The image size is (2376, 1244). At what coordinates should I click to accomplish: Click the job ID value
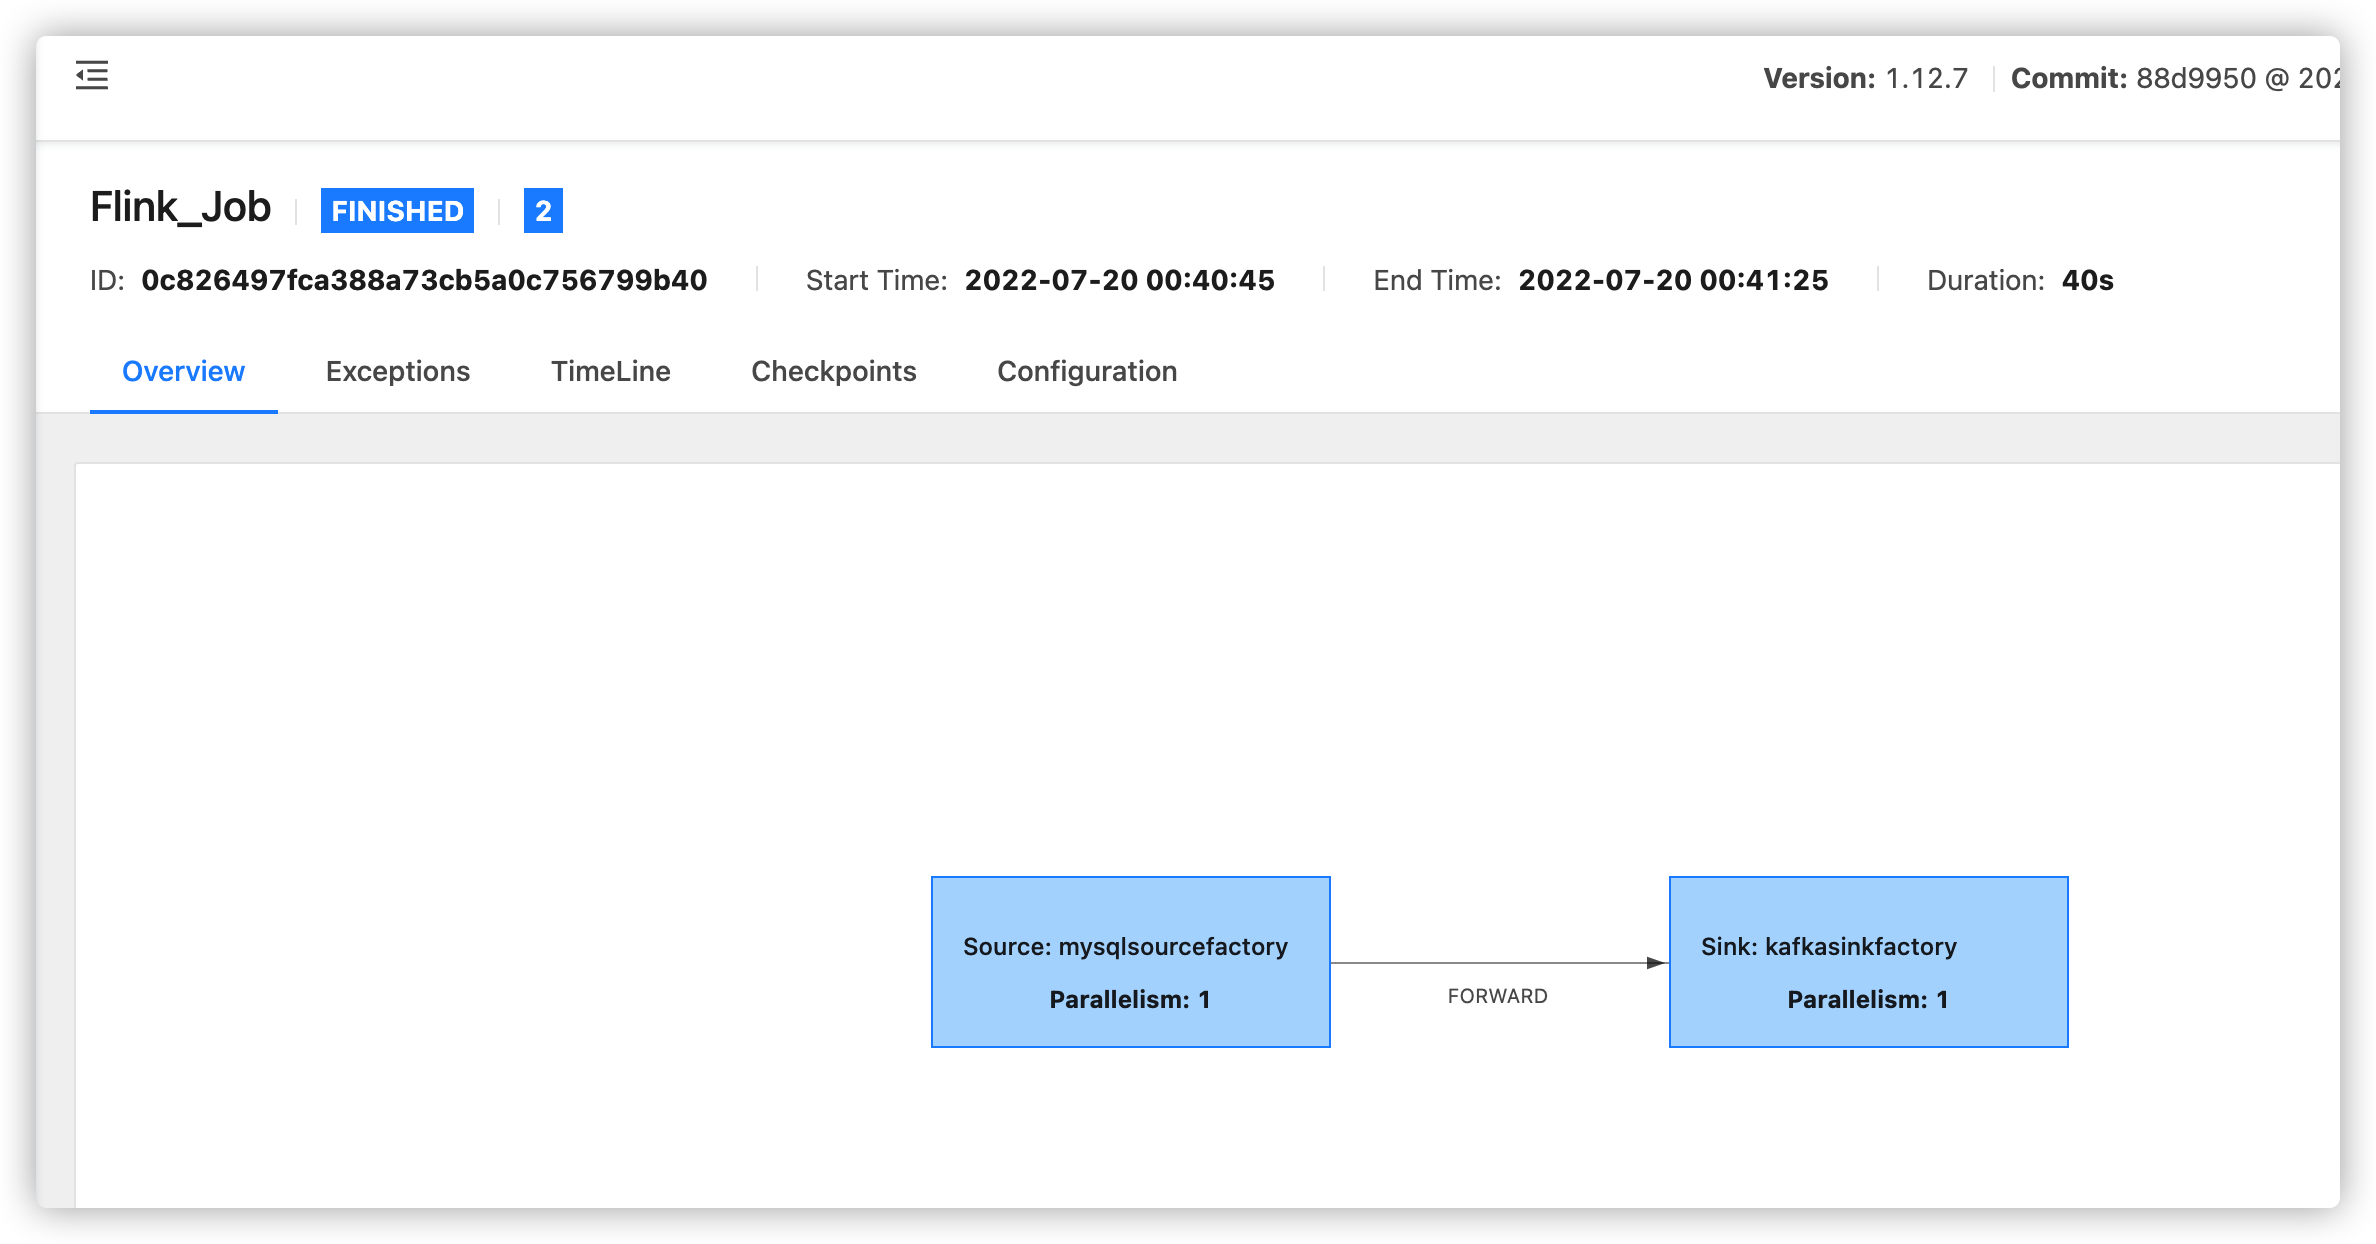(x=424, y=280)
